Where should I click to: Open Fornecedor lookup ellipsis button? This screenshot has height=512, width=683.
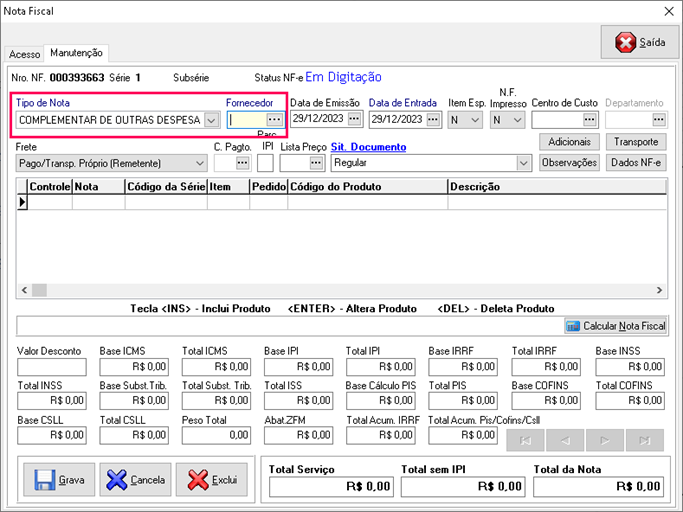pyautogui.click(x=274, y=120)
